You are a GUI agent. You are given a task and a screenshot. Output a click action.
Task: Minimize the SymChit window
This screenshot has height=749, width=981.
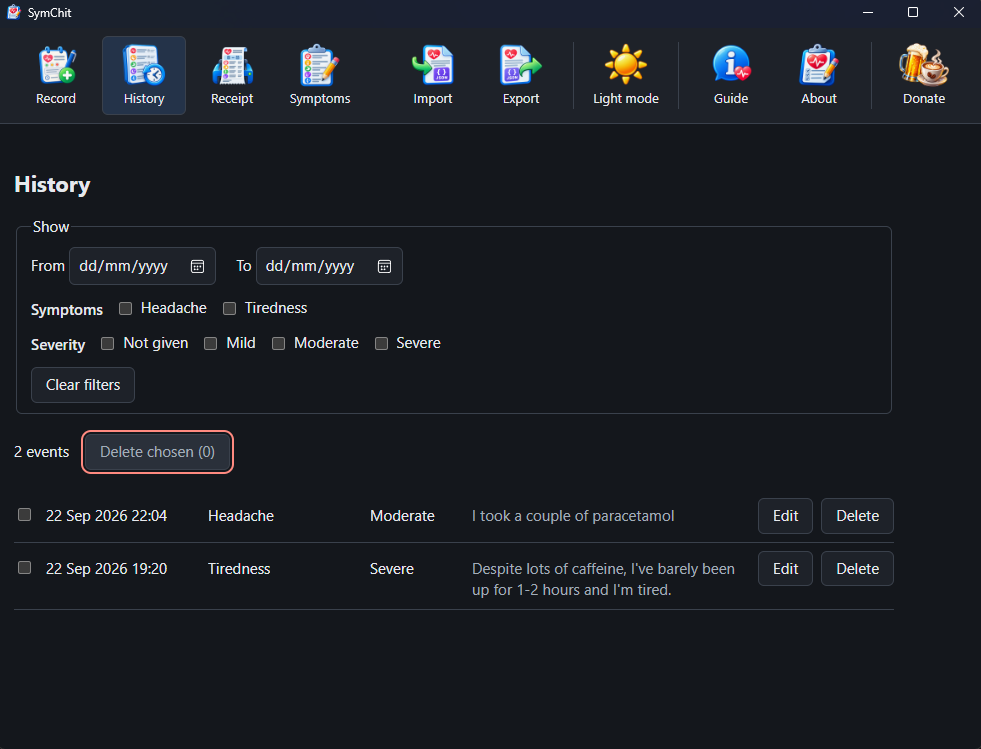(868, 13)
